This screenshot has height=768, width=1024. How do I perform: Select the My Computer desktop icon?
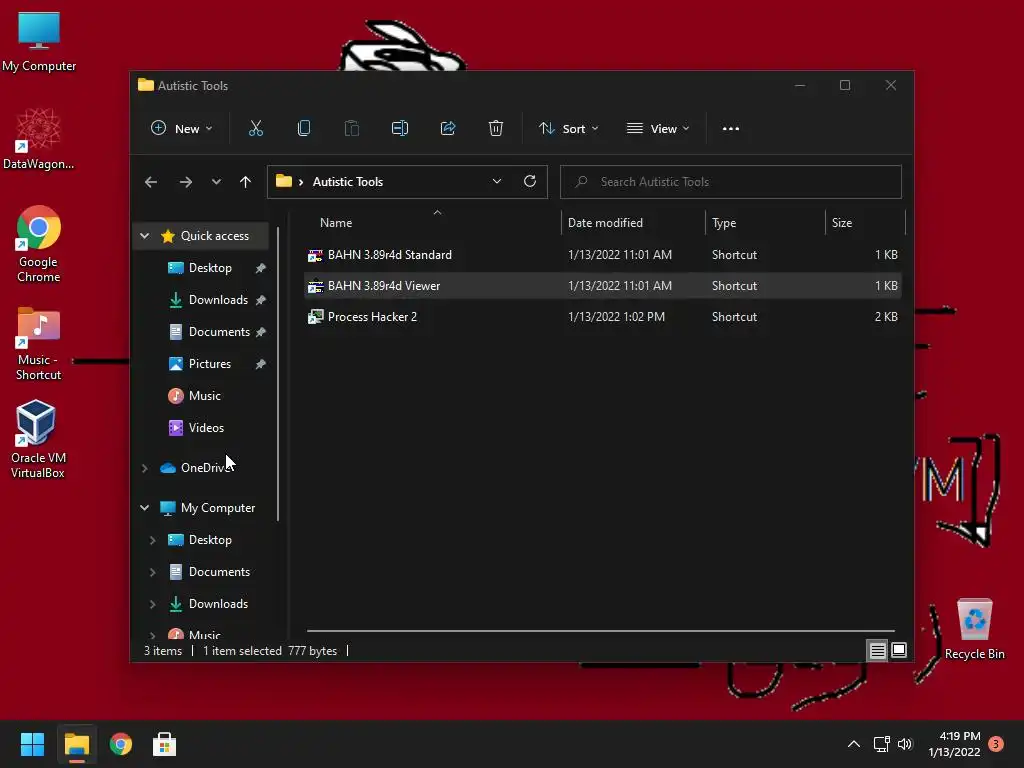pos(39,41)
